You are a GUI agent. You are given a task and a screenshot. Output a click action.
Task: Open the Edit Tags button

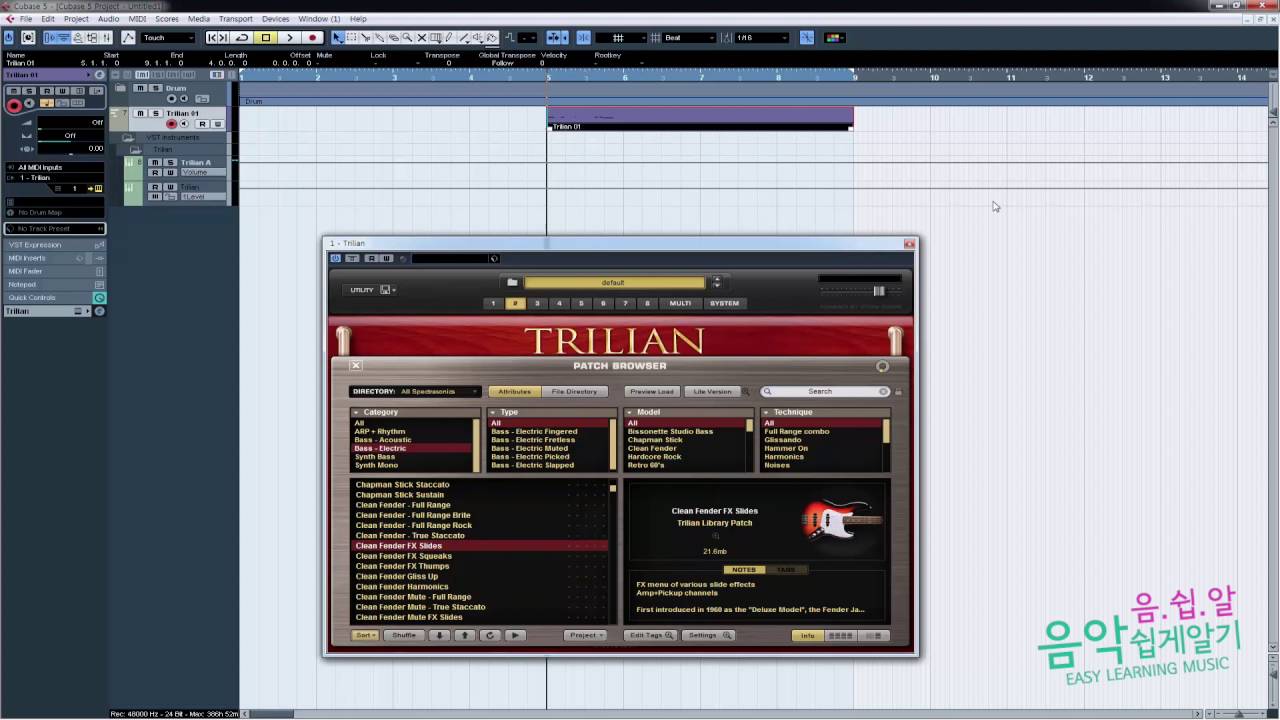[651, 636]
